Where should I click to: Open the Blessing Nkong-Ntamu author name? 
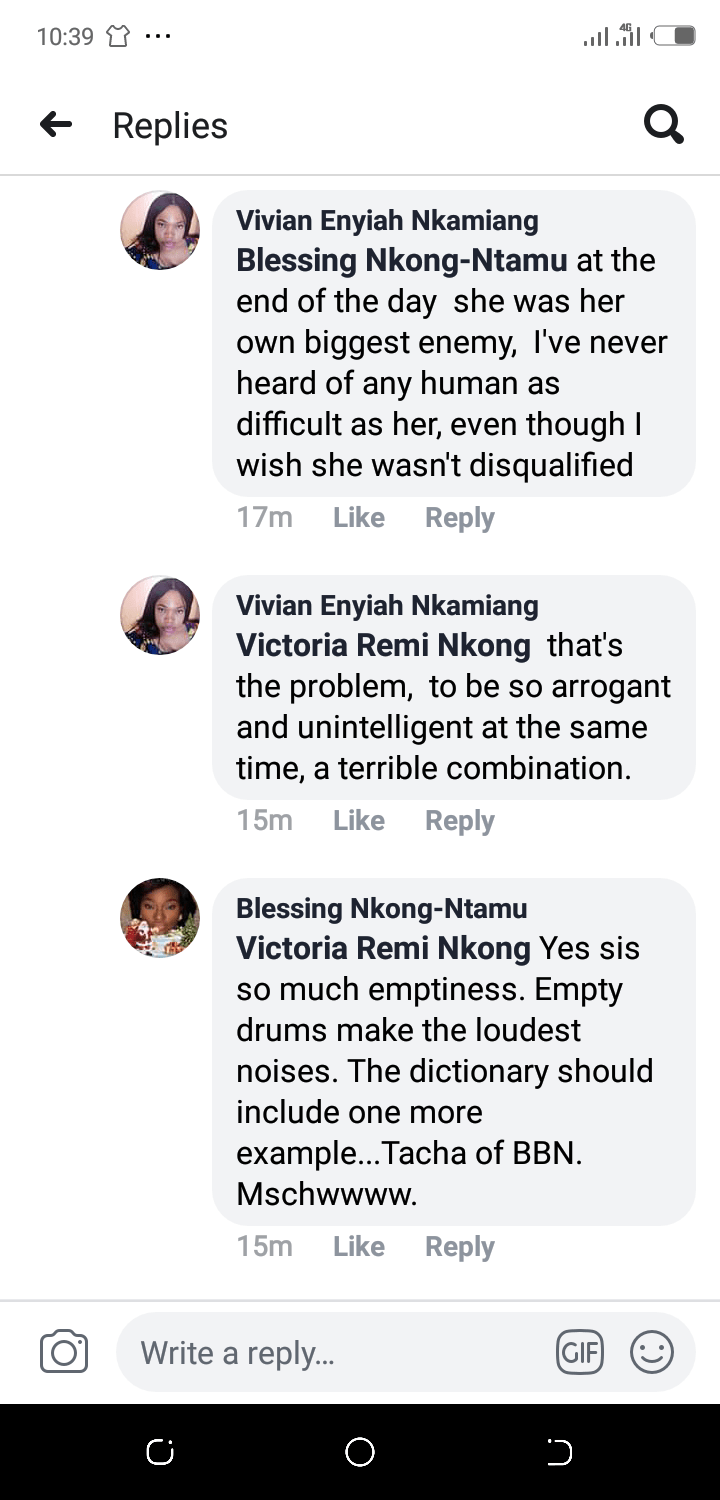[x=381, y=909]
